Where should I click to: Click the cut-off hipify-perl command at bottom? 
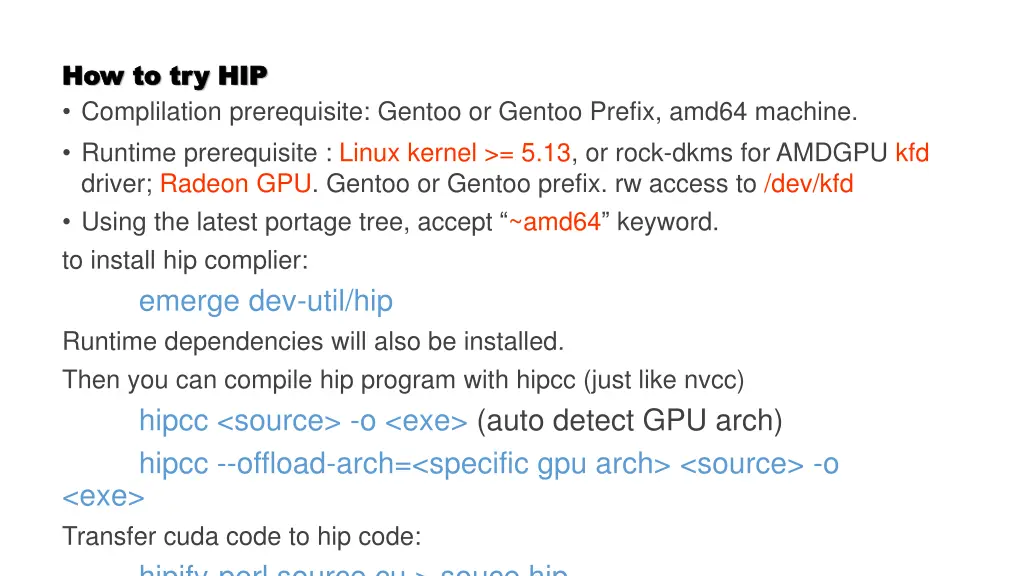coord(353,571)
